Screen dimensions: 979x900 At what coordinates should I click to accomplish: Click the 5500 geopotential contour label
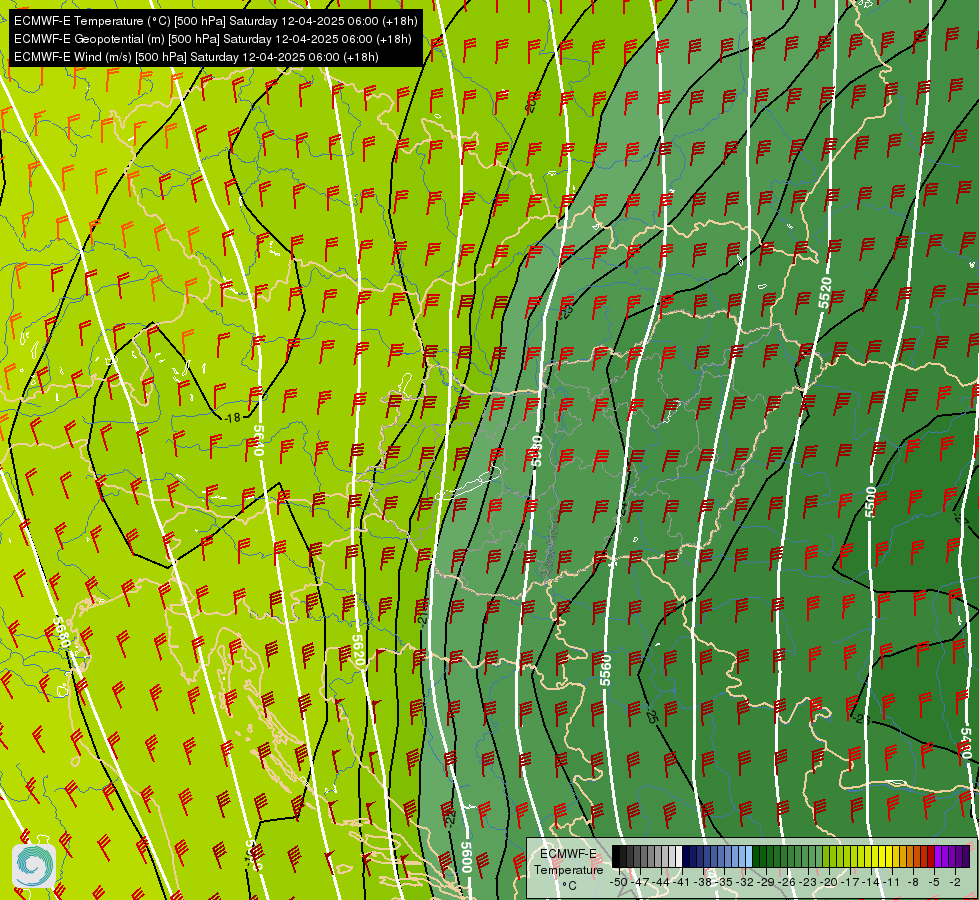tap(870, 502)
